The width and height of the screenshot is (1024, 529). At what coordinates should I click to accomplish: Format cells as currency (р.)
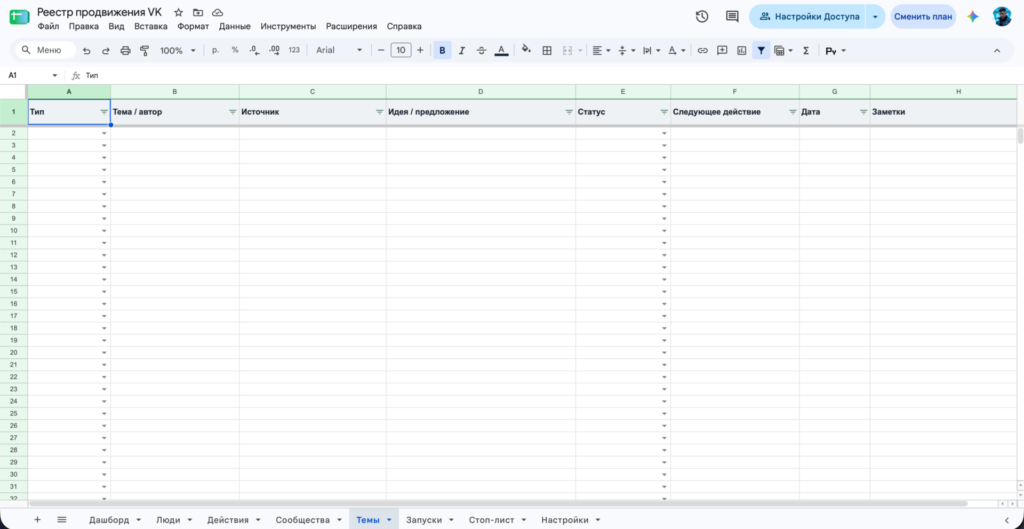click(x=216, y=50)
